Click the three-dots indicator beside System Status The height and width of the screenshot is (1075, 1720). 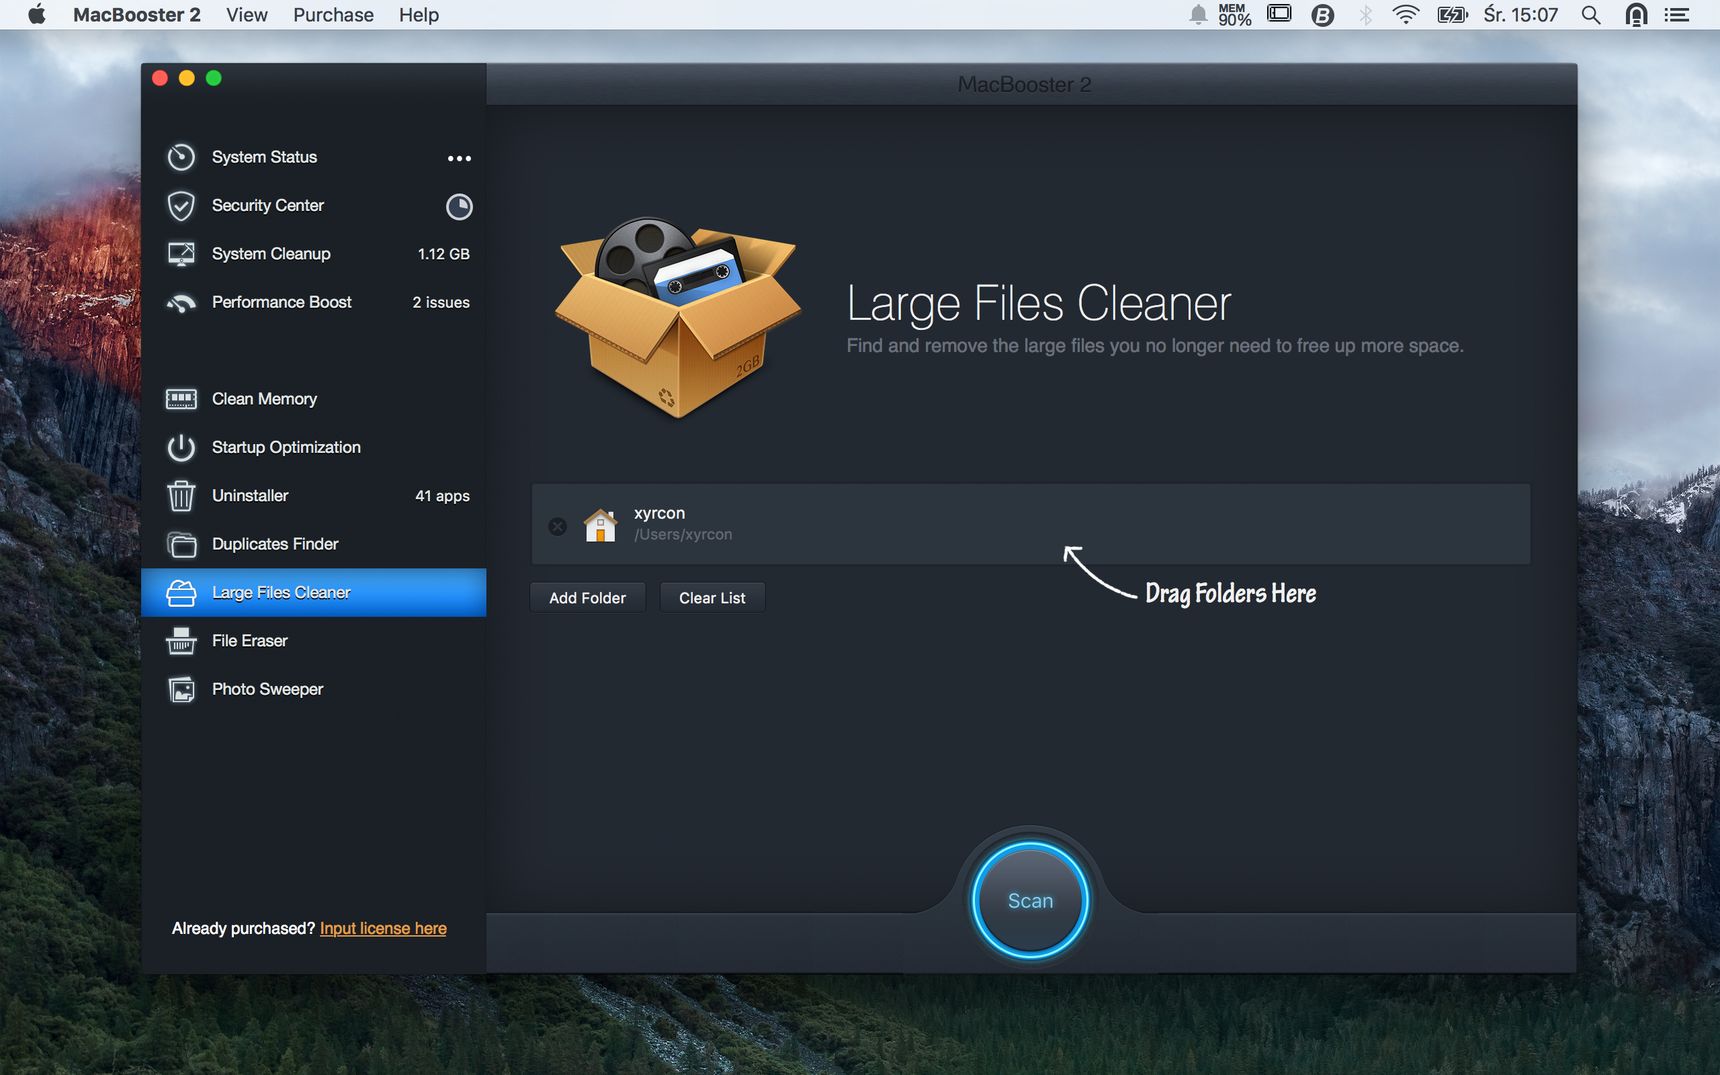pos(459,158)
